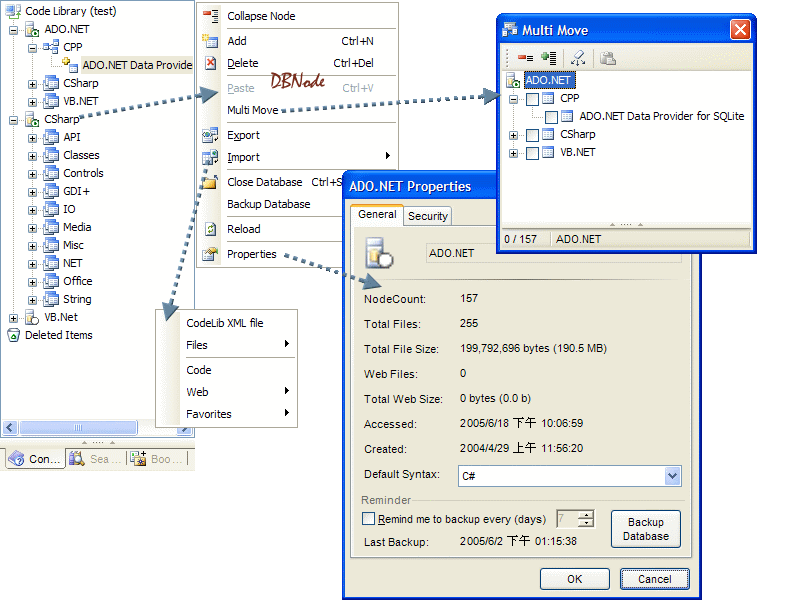The height and width of the screenshot is (600, 800).
Task: Click the Collapse Node menu icon
Action: pos(211,16)
